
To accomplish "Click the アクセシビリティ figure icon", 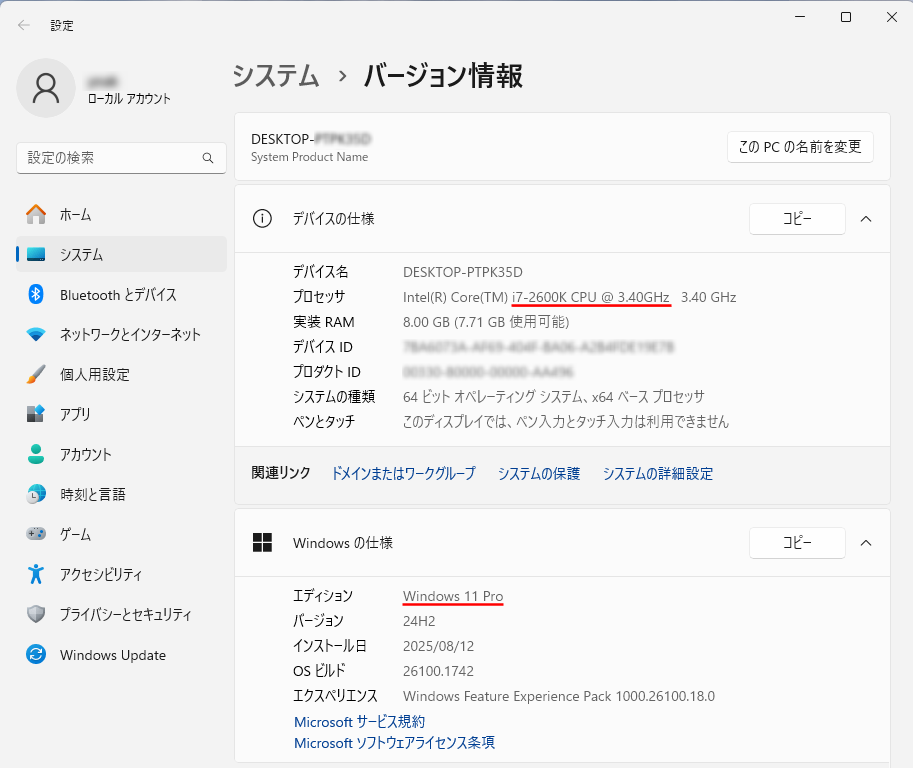I will 36,574.
